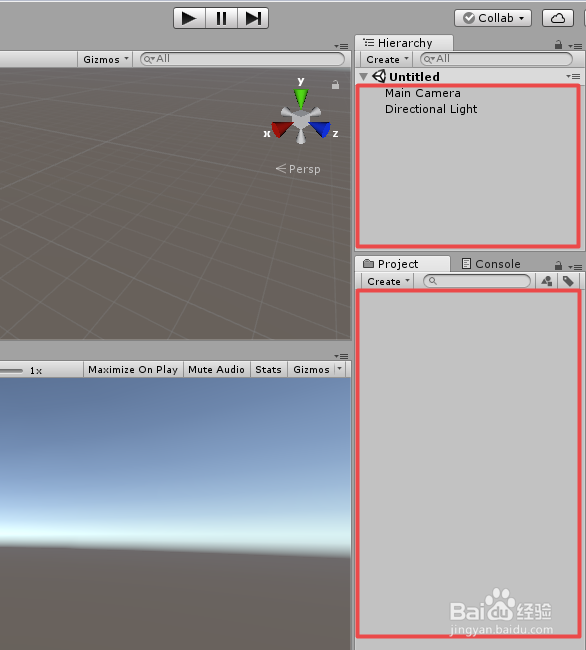Switch to the Project tab
The height and width of the screenshot is (650, 586).
402,264
